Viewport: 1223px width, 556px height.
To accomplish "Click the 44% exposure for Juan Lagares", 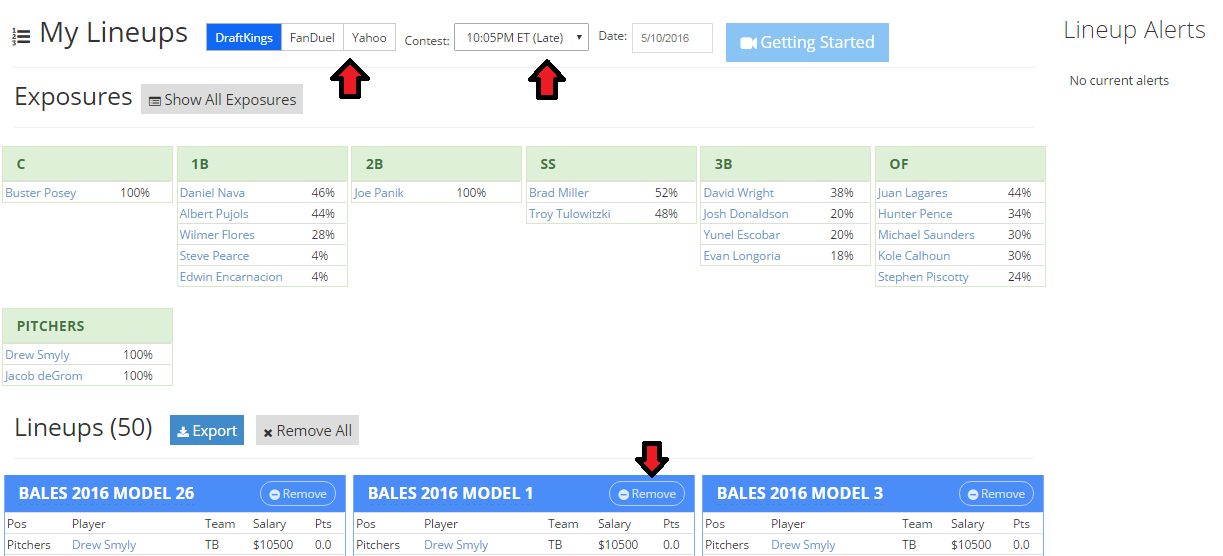I will 1019,193.
